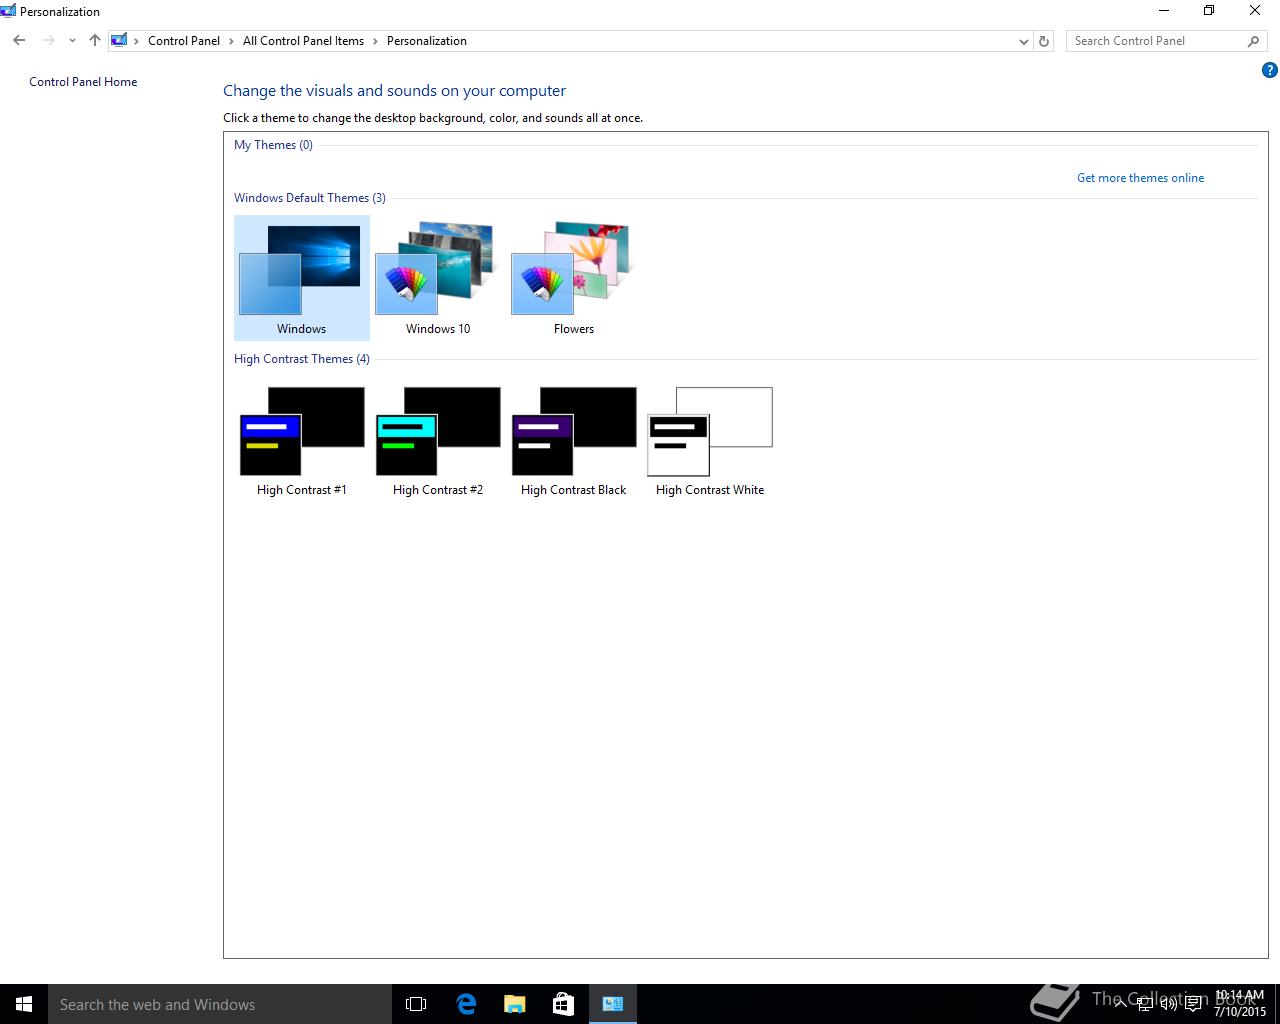Open the recent locations dropdown arrow

[x=72, y=41]
